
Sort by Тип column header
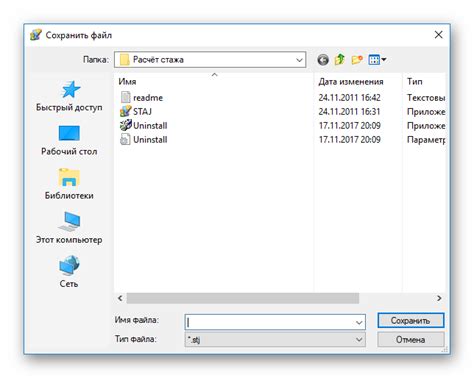[415, 82]
